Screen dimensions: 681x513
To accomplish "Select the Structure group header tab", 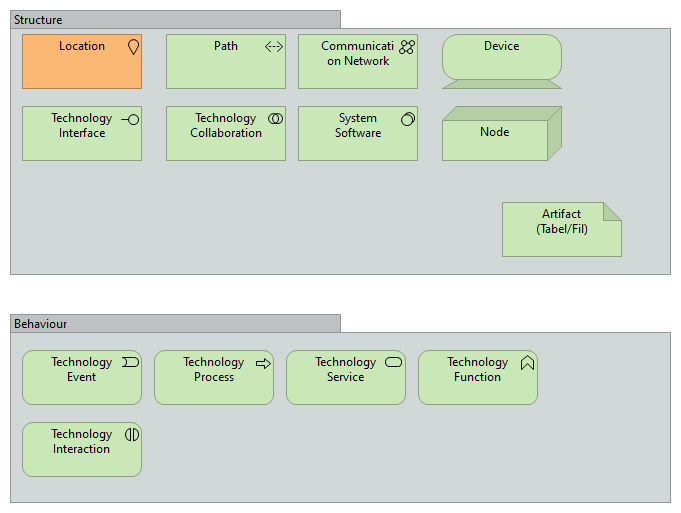I will pyautogui.click(x=175, y=20).
